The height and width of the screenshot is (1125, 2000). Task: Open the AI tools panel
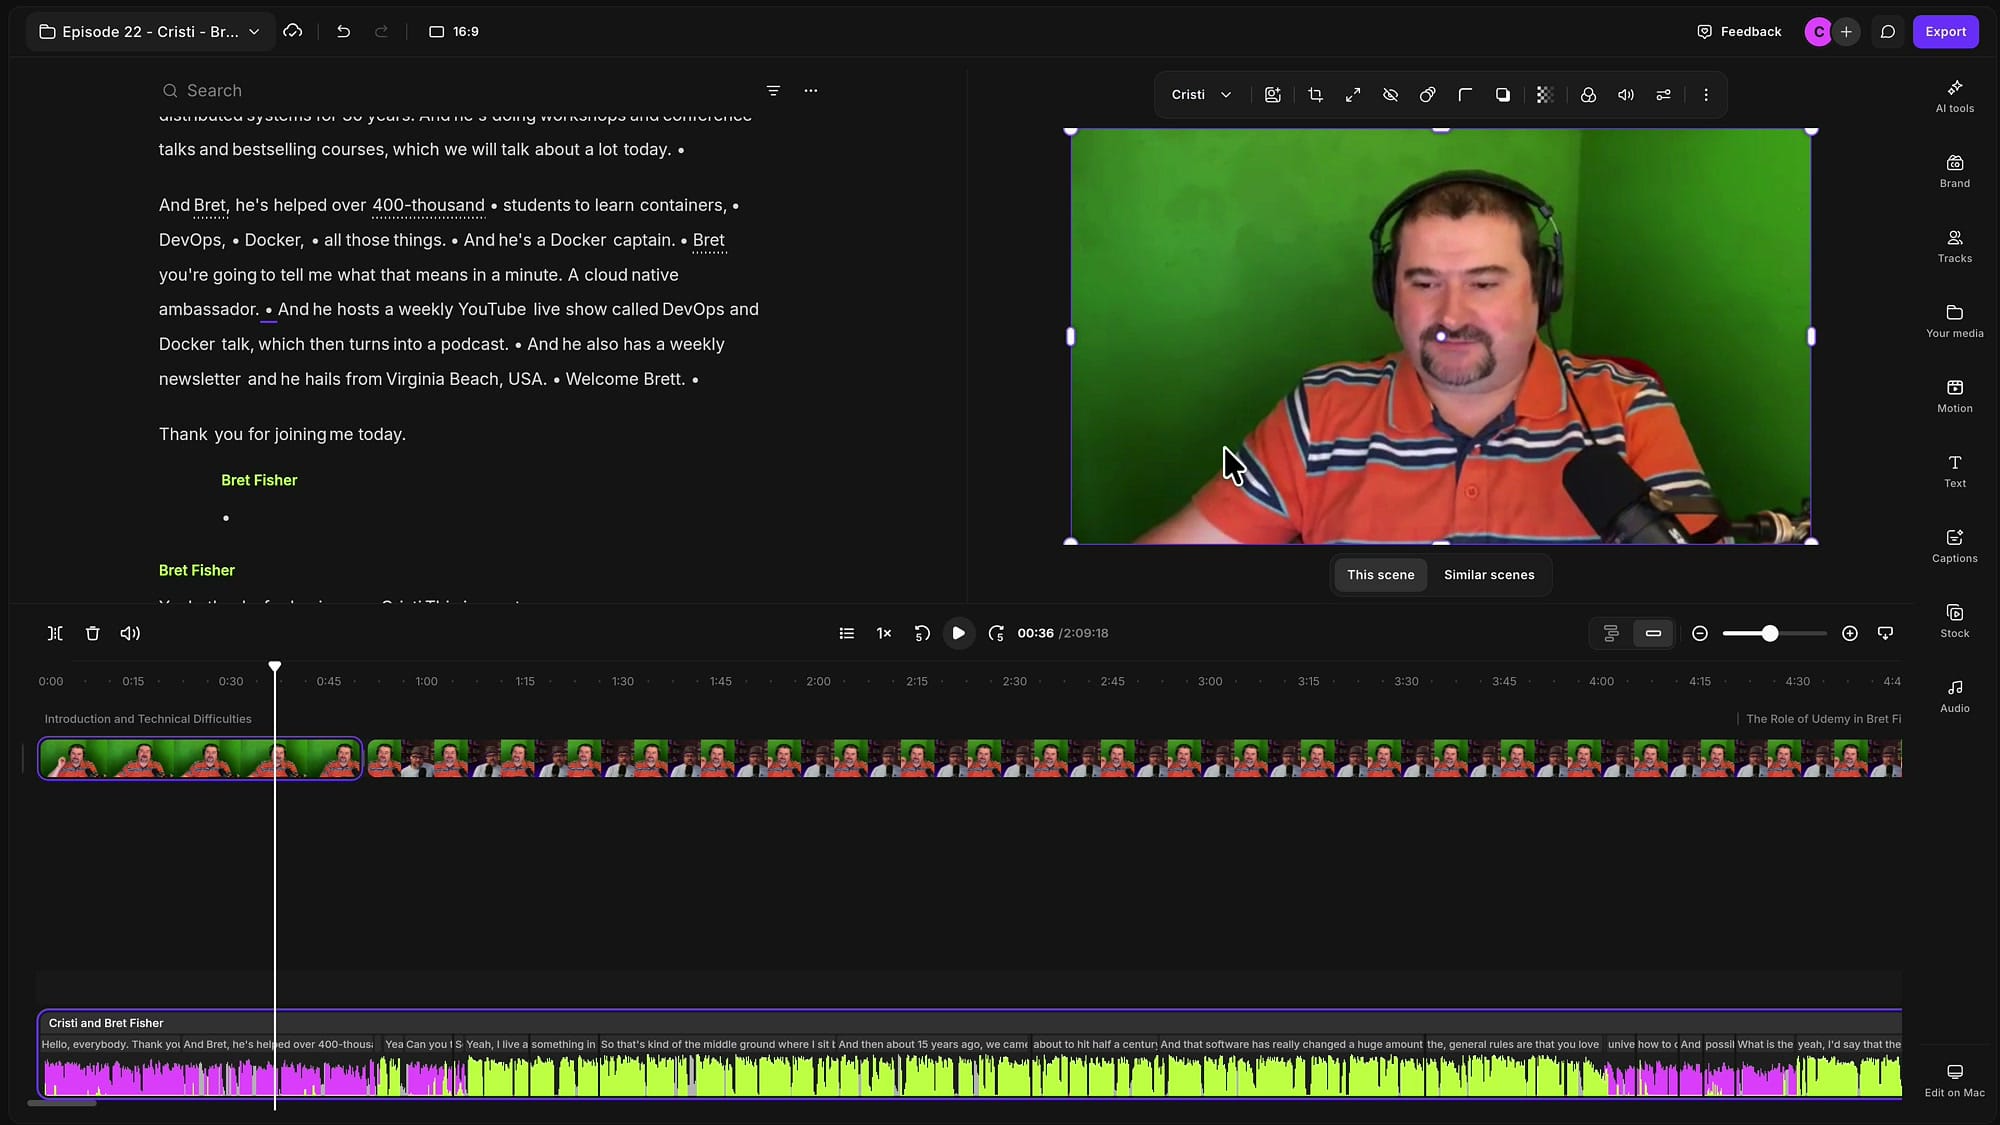[1954, 96]
